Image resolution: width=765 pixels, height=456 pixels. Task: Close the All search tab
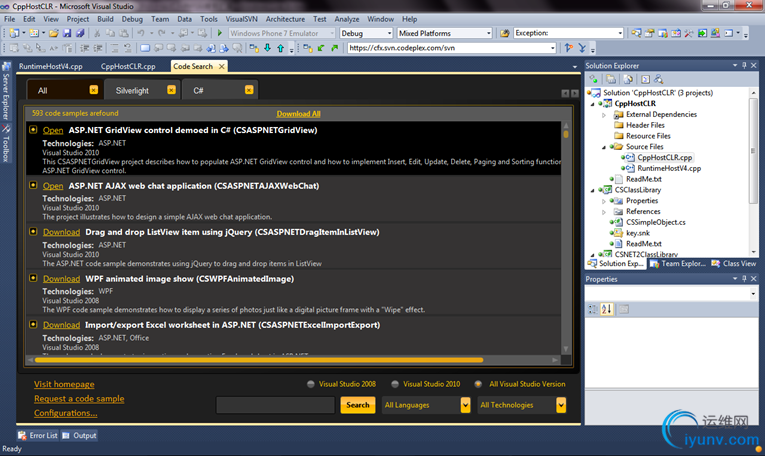[x=94, y=90]
